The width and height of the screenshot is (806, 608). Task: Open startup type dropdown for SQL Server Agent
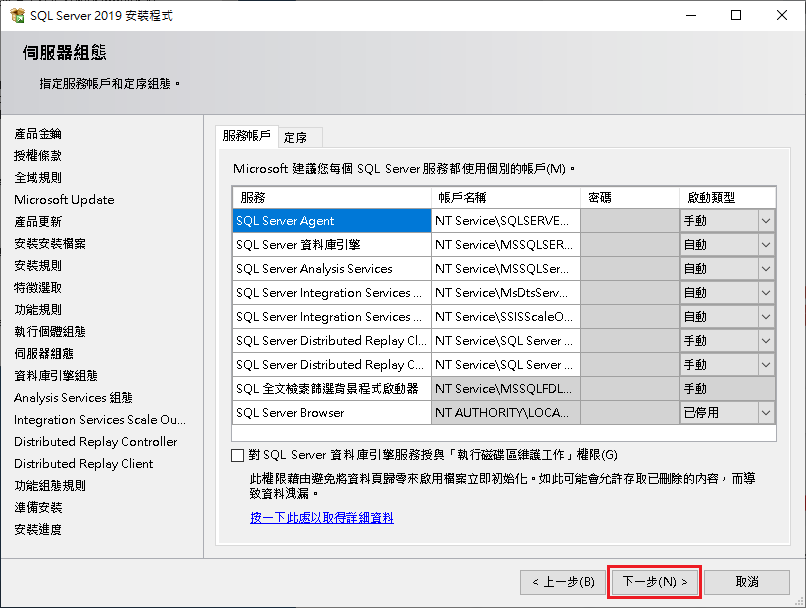click(x=766, y=221)
